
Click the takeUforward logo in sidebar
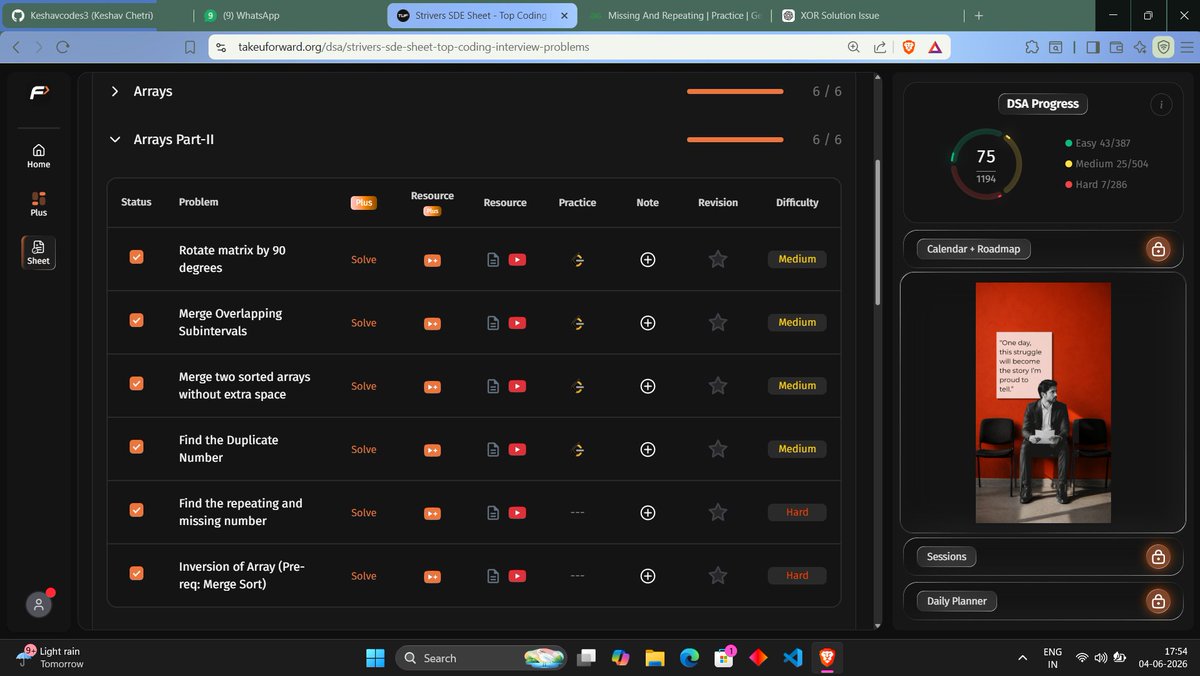pos(39,92)
